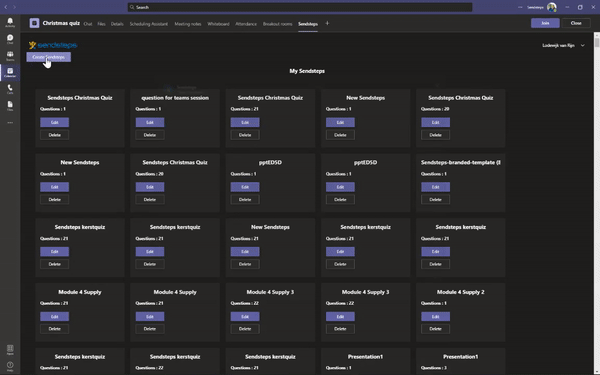Viewport: 600px width, 375px height.
Task: Join the Christmas quiz meeting
Action: 545,23
